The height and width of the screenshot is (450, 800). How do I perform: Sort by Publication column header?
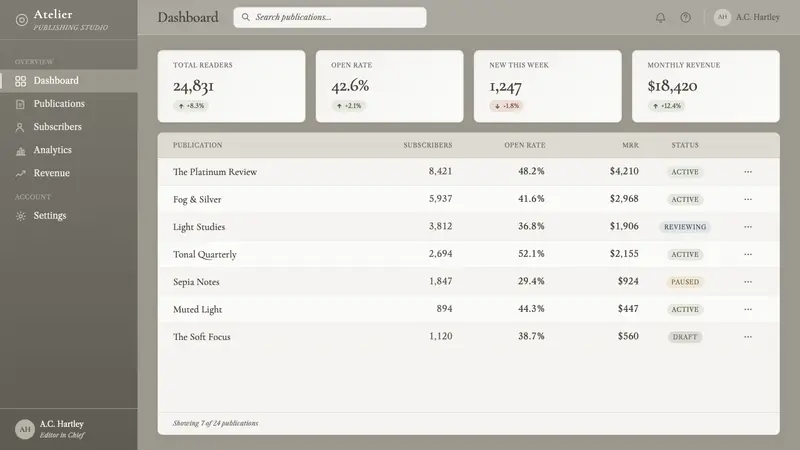pos(197,145)
